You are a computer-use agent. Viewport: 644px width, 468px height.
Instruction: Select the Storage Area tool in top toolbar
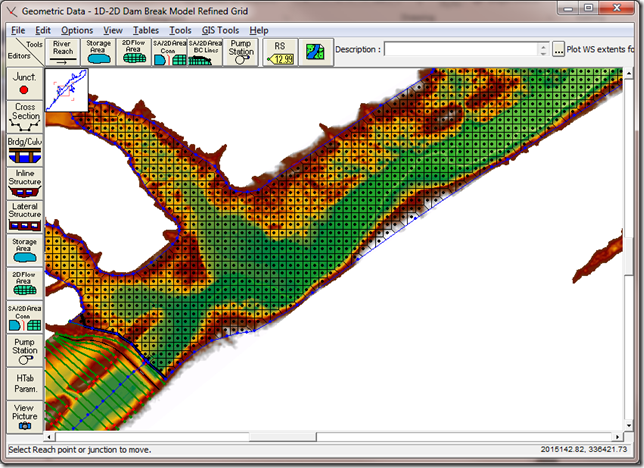pos(99,52)
